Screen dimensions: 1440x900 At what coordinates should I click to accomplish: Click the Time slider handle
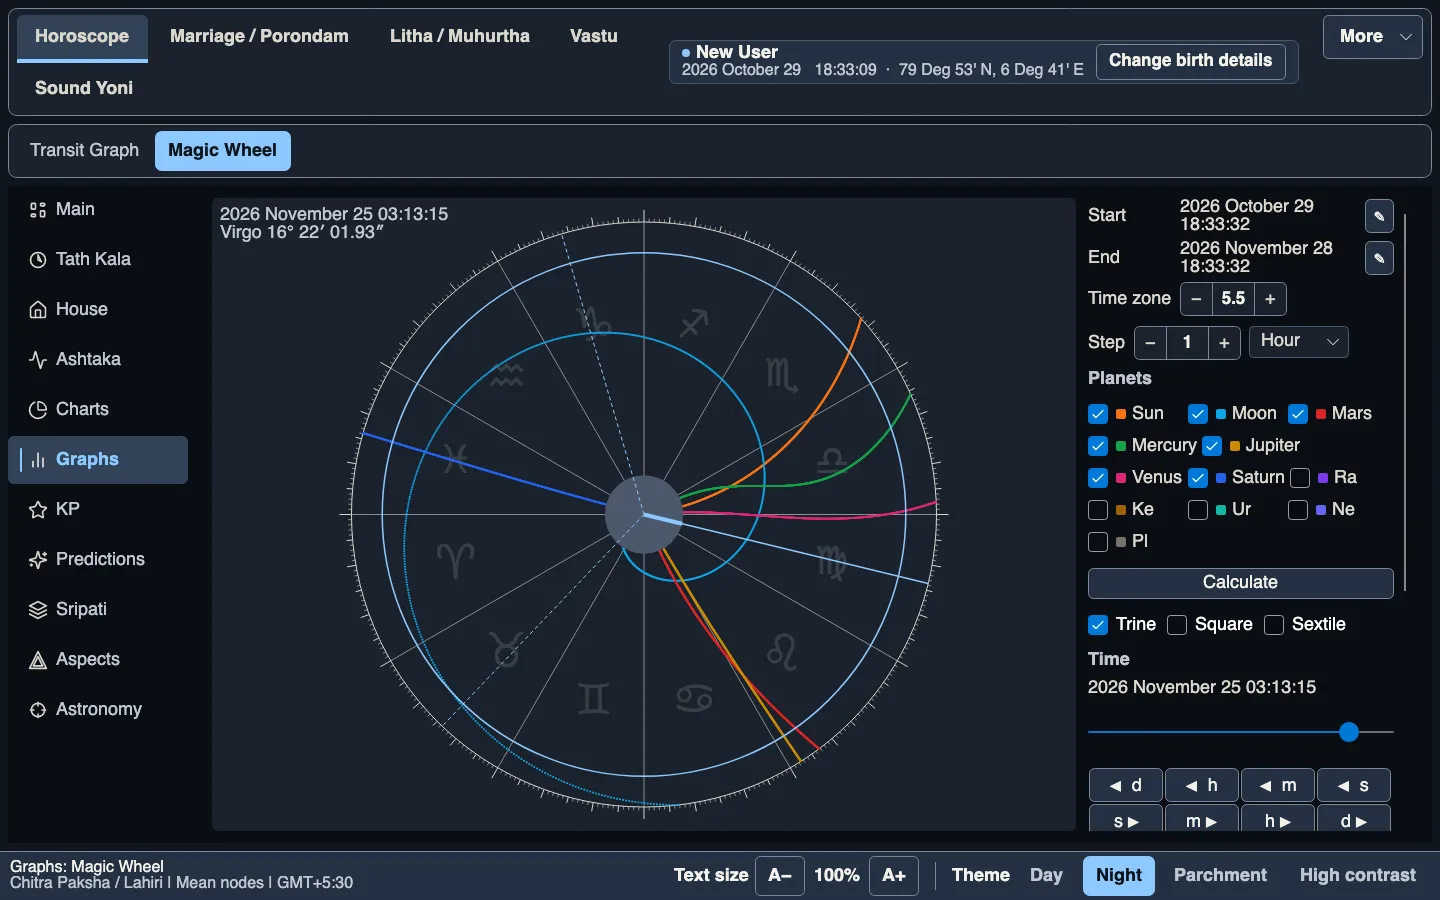click(x=1349, y=733)
